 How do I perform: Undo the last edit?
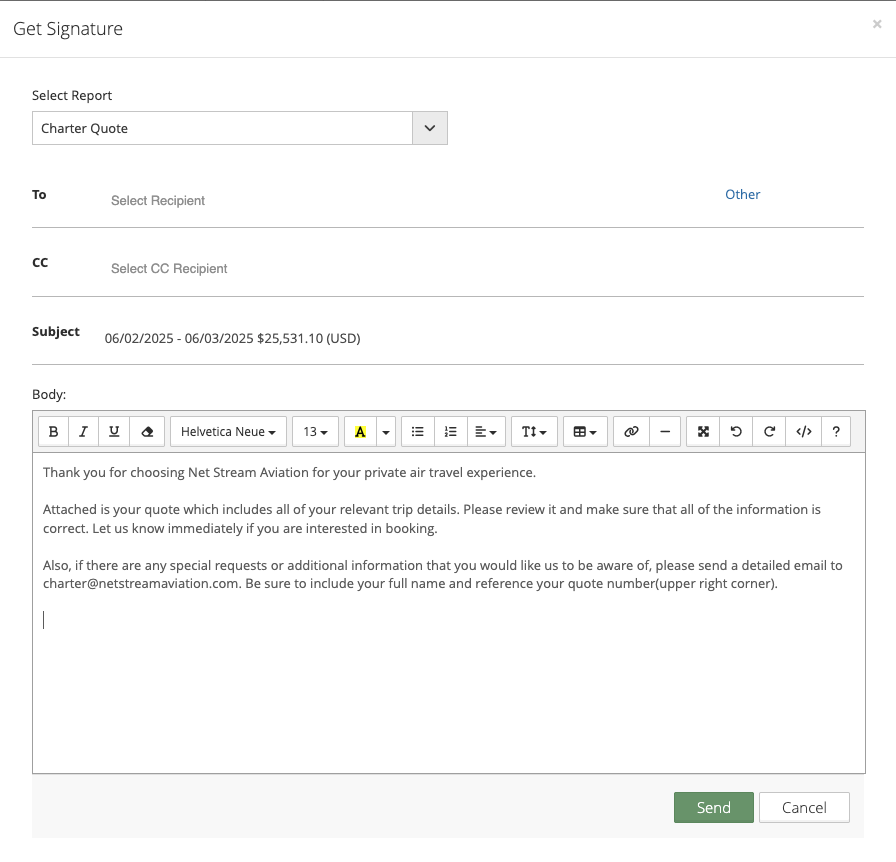pos(737,432)
